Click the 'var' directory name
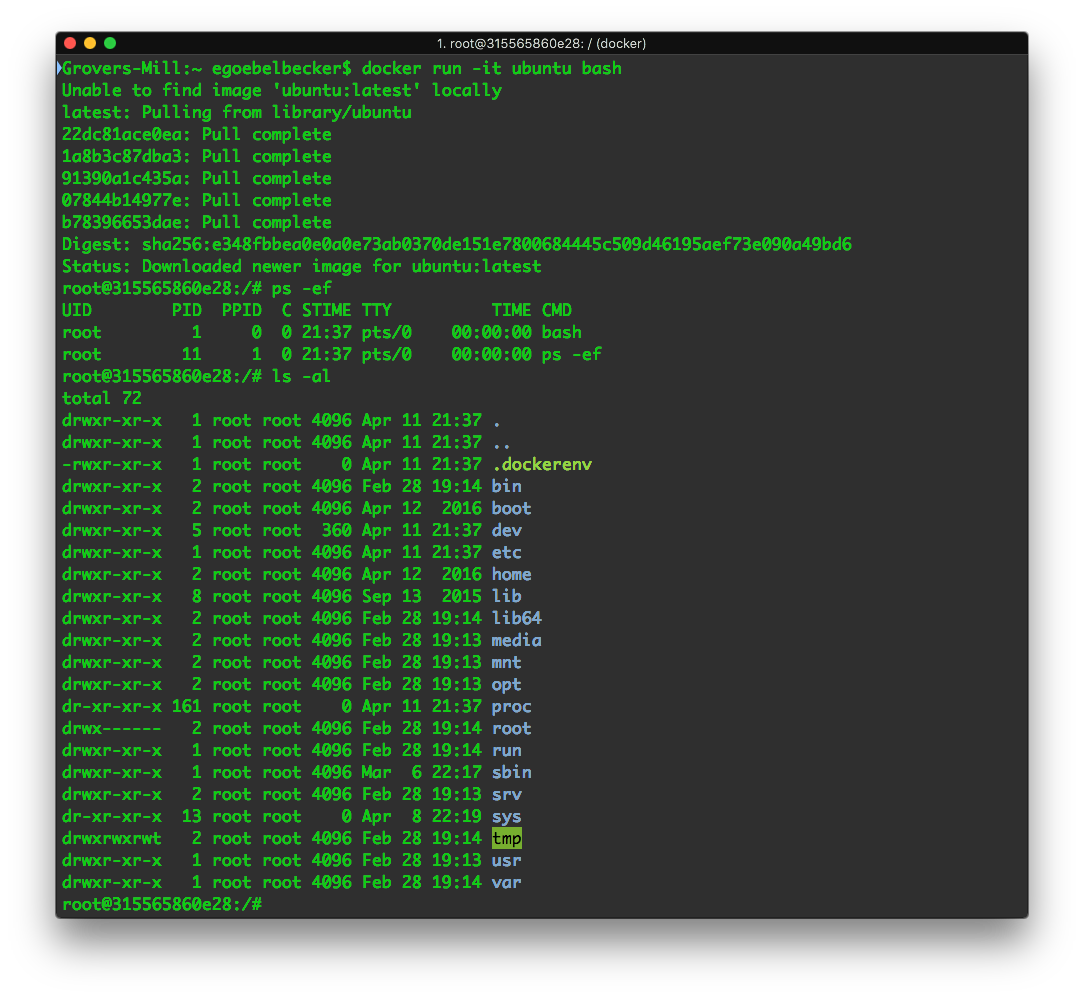Image resolution: width=1084 pixels, height=998 pixels. [507, 883]
